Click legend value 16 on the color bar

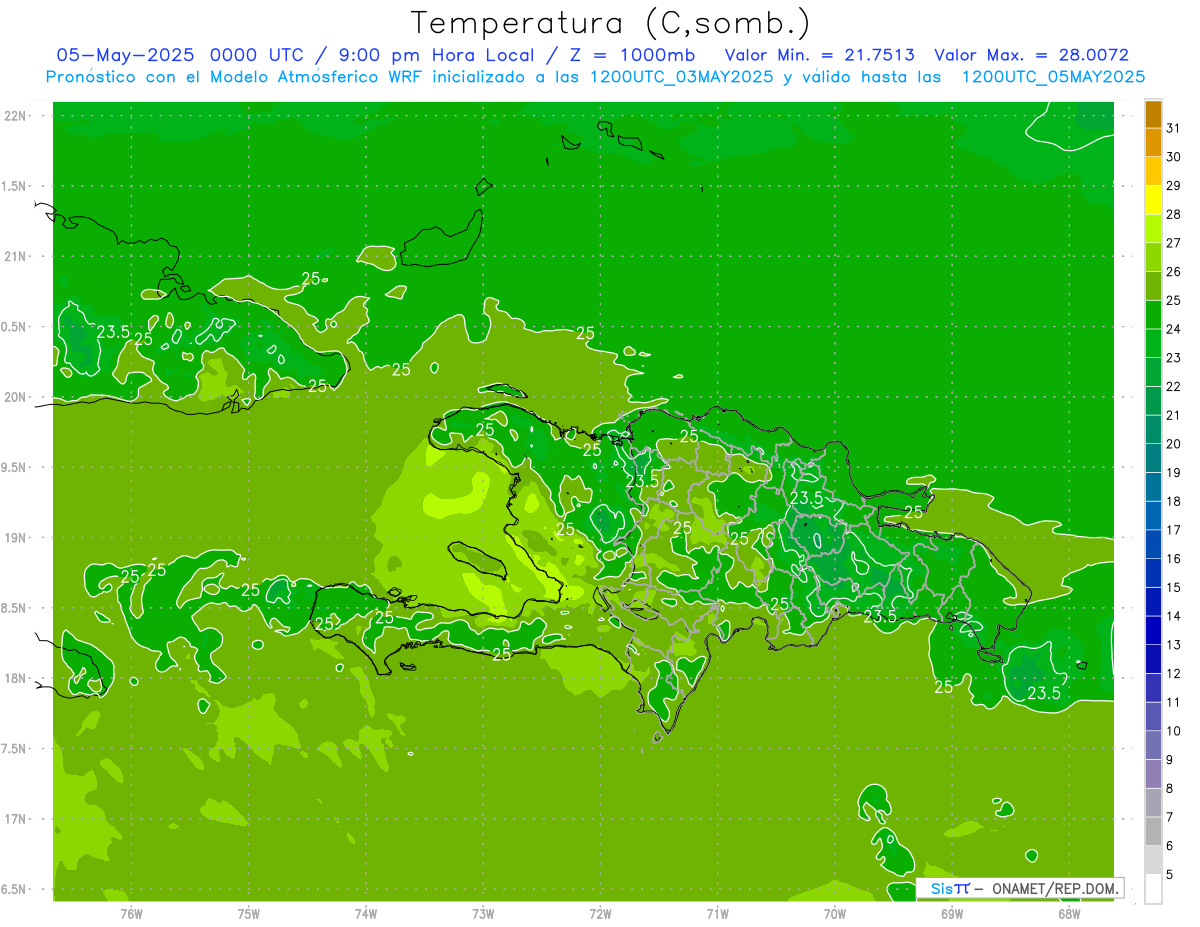coord(1174,559)
